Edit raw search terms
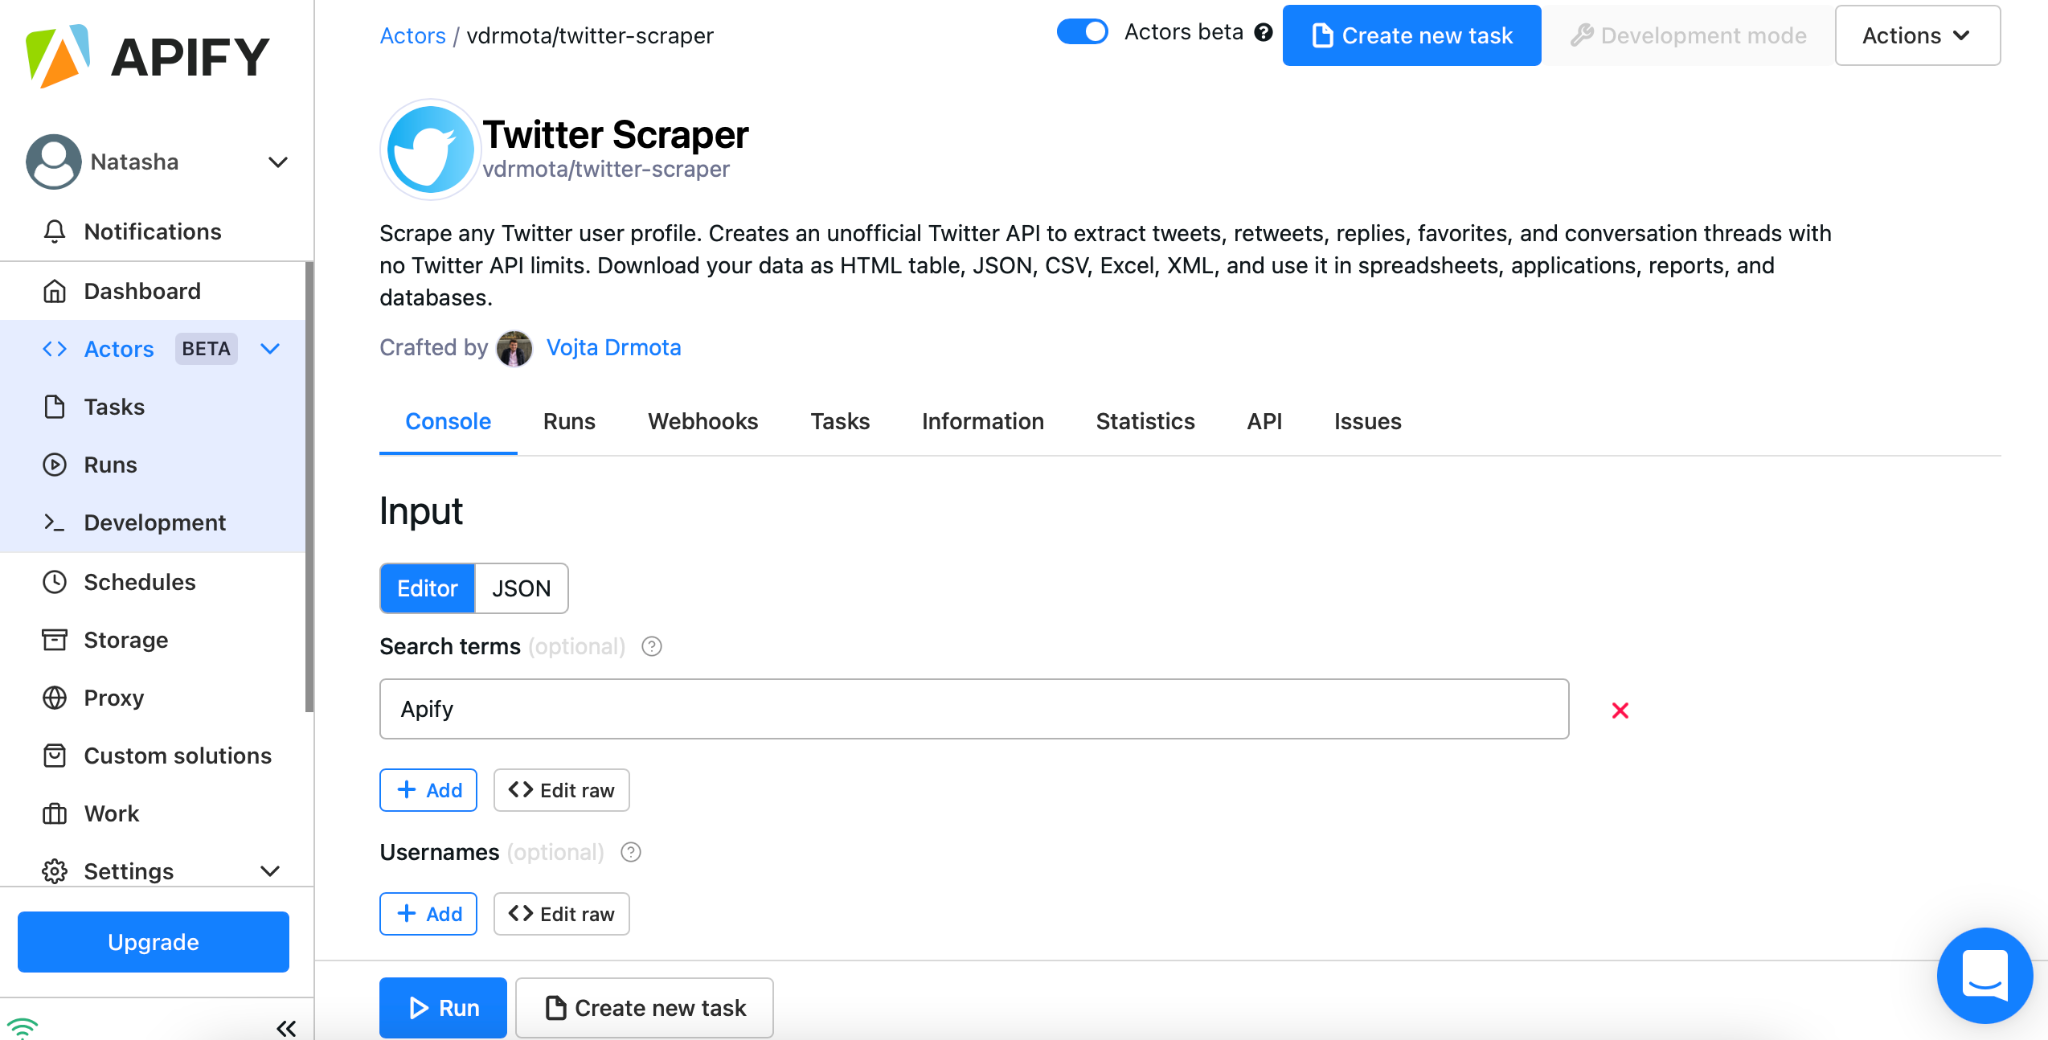Image resolution: width=2048 pixels, height=1040 pixels. [x=561, y=791]
